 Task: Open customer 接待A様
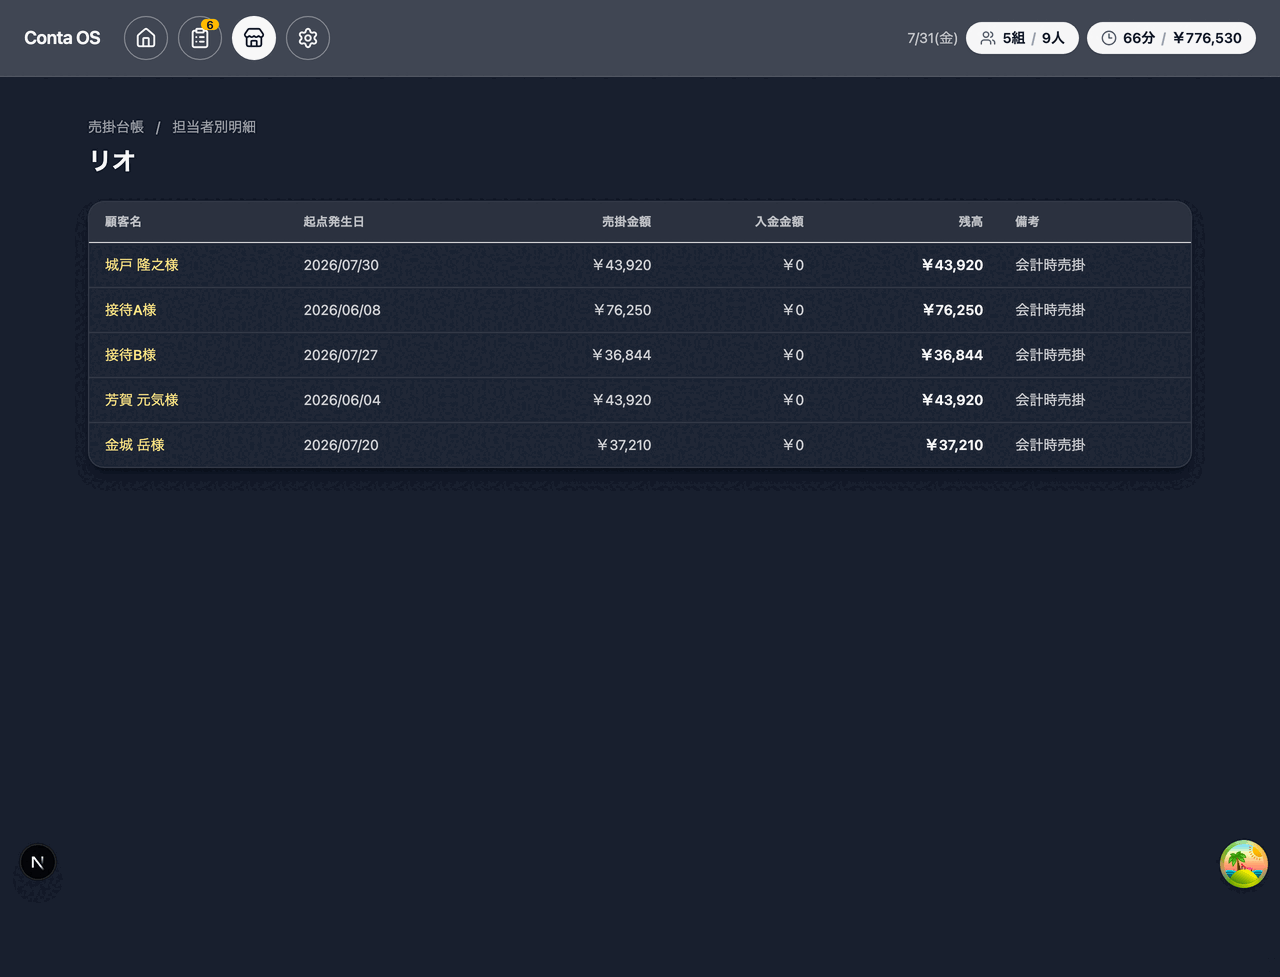click(x=131, y=310)
